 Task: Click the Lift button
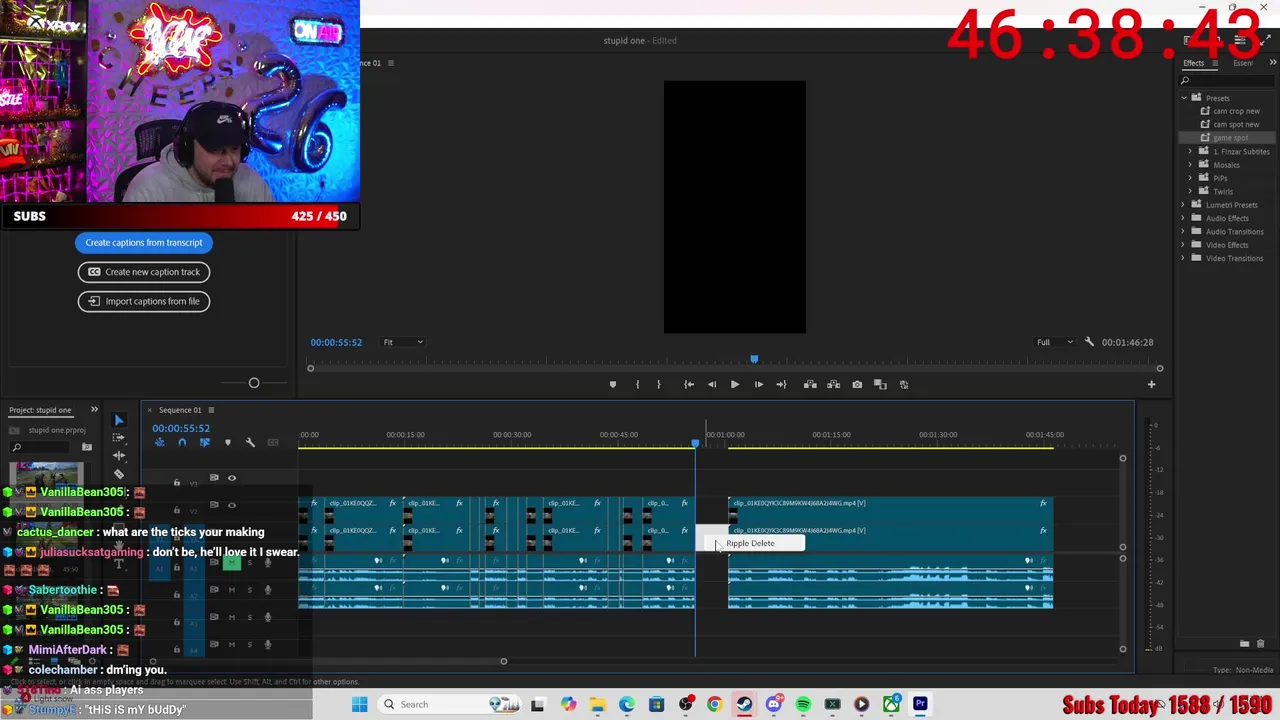tap(810, 385)
